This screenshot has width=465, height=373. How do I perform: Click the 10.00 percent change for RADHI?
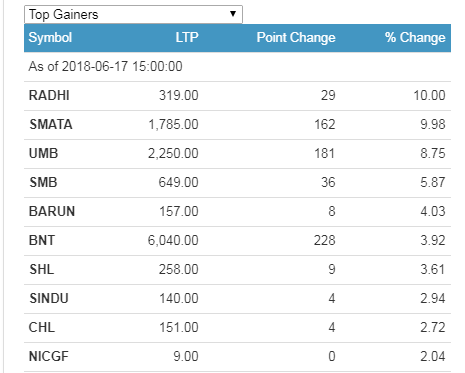click(x=429, y=96)
